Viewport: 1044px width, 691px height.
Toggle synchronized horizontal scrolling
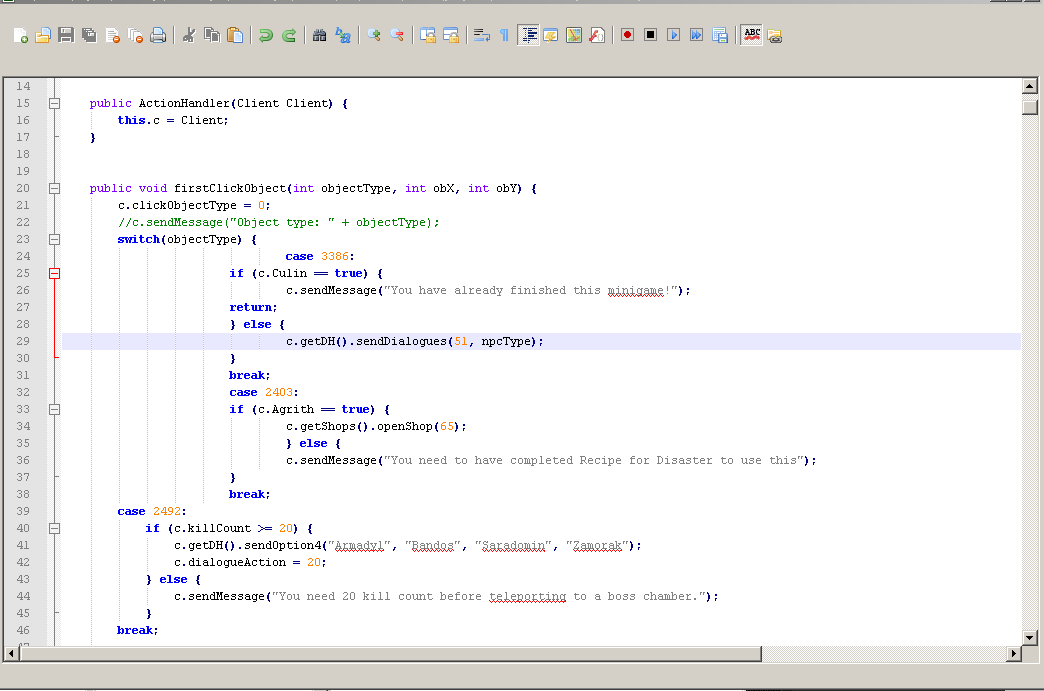pos(451,35)
